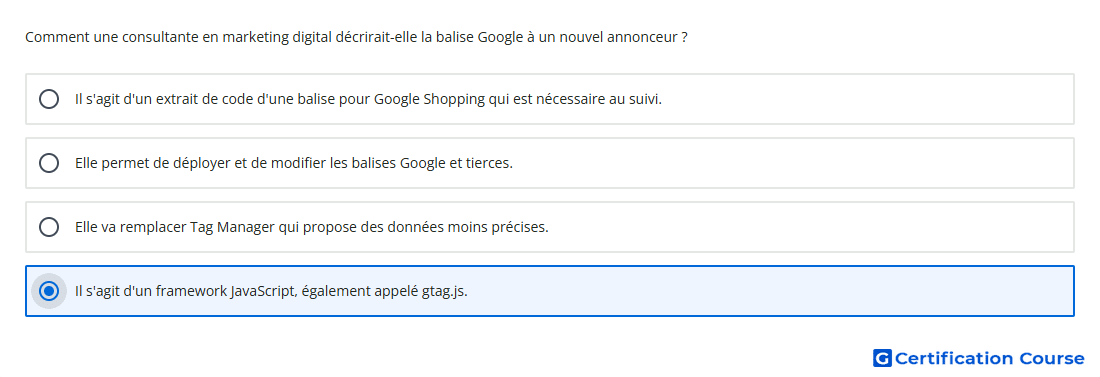Image resolution: width=1100 pixels, height=377 pixels.
Task: Click empty area of the third answer card
Action: click(807, 227)
